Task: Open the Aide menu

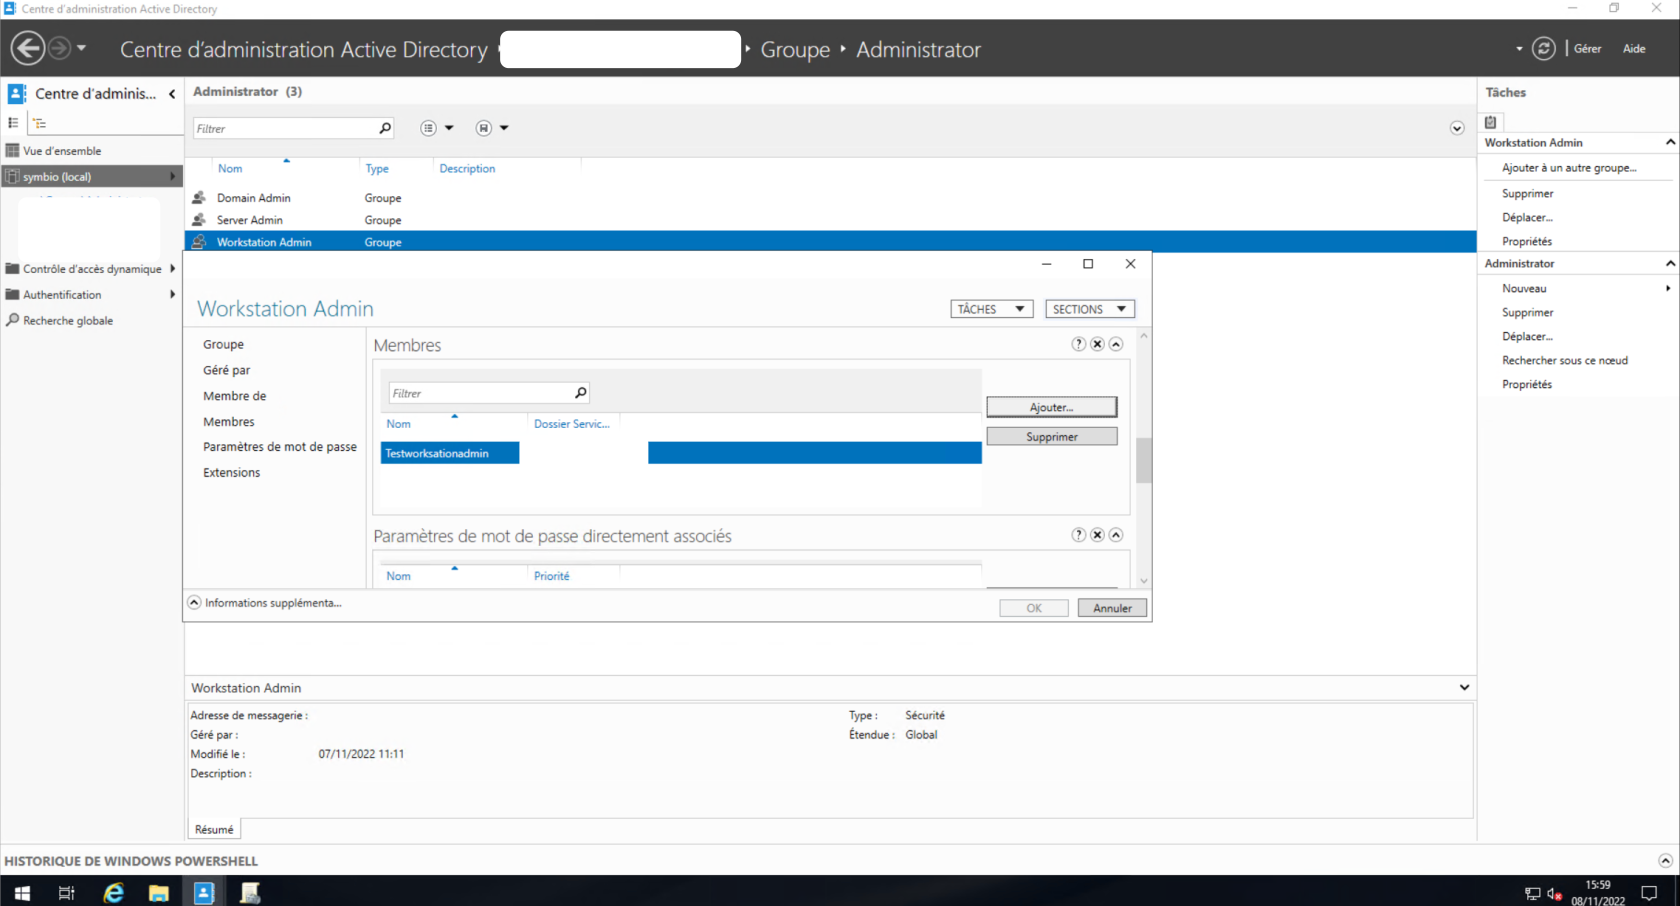Action: pyautogui.click(x=1634, y=48)
